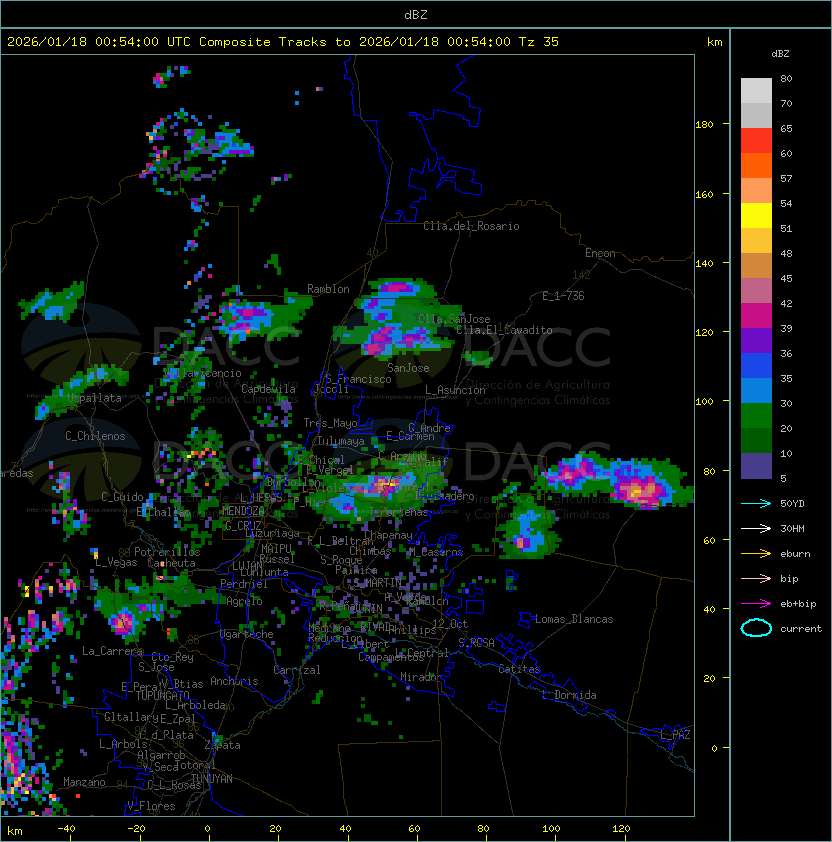This screenshot has height=842, width=832.
Task: Choose the light blue swatch in dBZ scale
Action: pyautogui.click(x=756, y=391)
